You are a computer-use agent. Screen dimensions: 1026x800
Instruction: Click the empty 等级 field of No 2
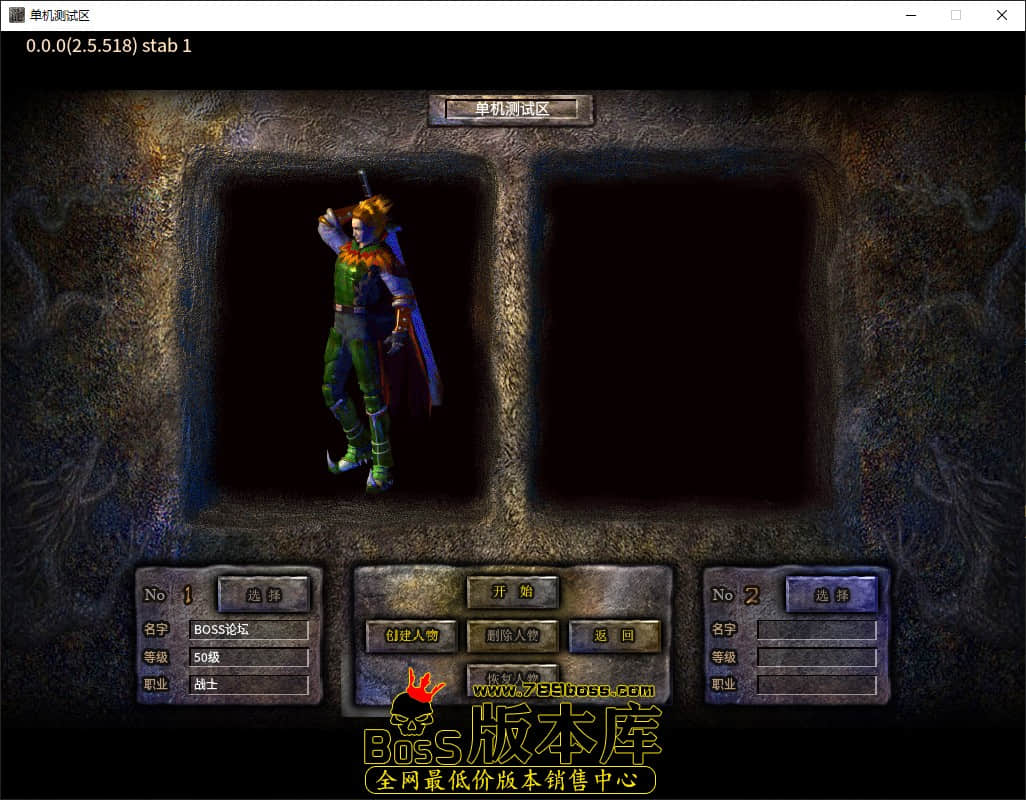tap(816, 658)
